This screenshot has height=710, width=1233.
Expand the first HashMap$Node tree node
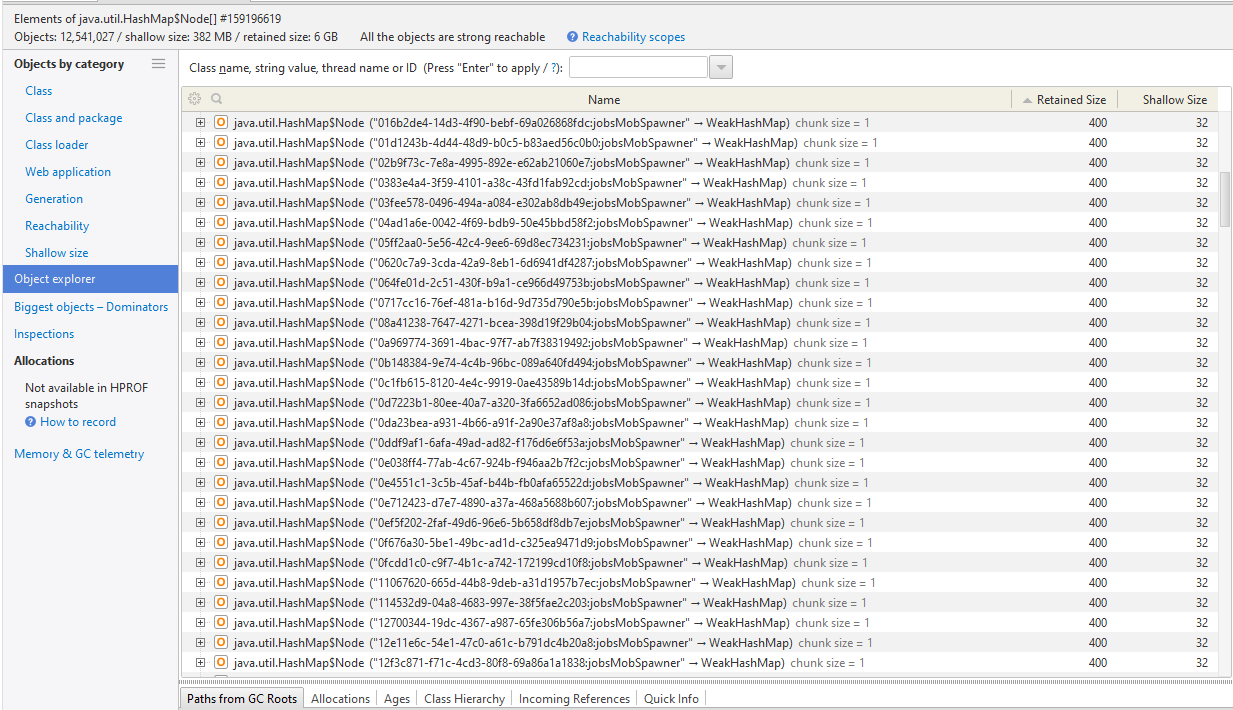200,122
